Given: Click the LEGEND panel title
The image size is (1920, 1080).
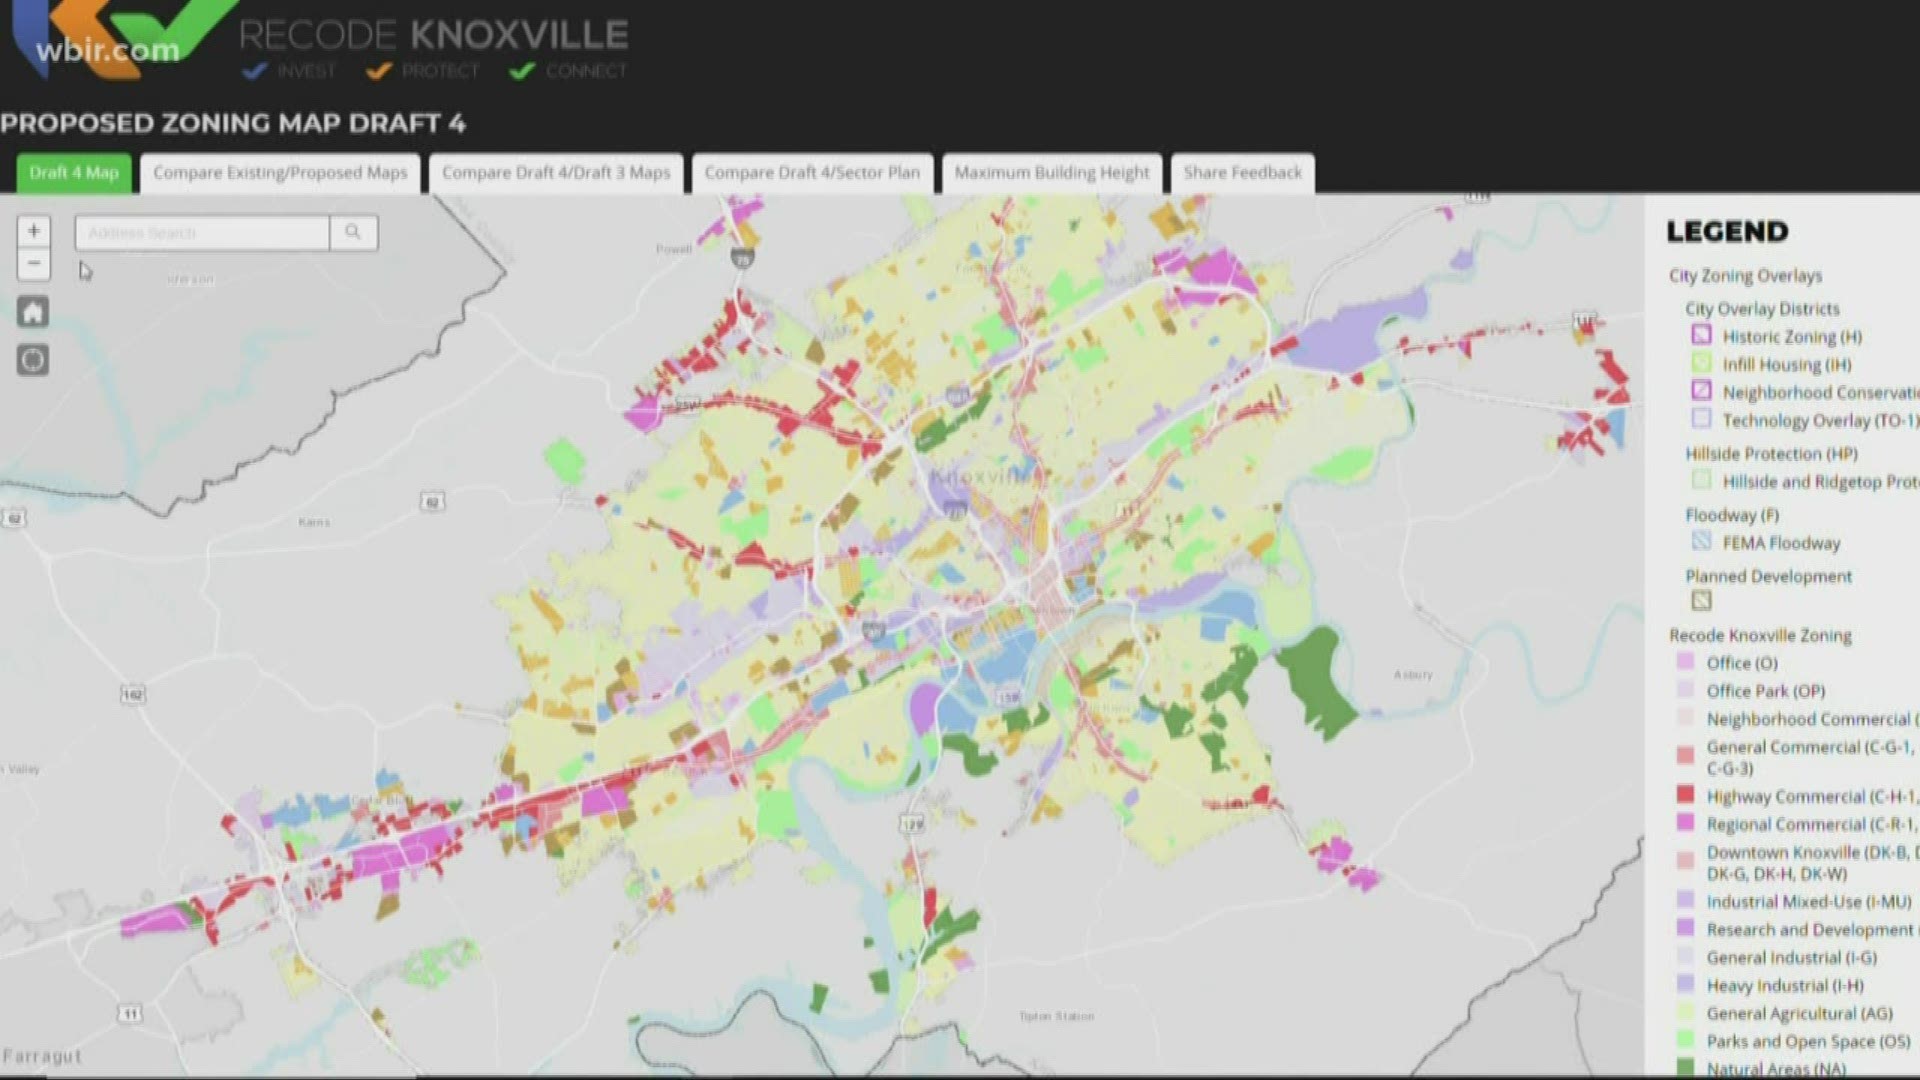Looking at the screenshot, I should click(x=1727, y=232).
